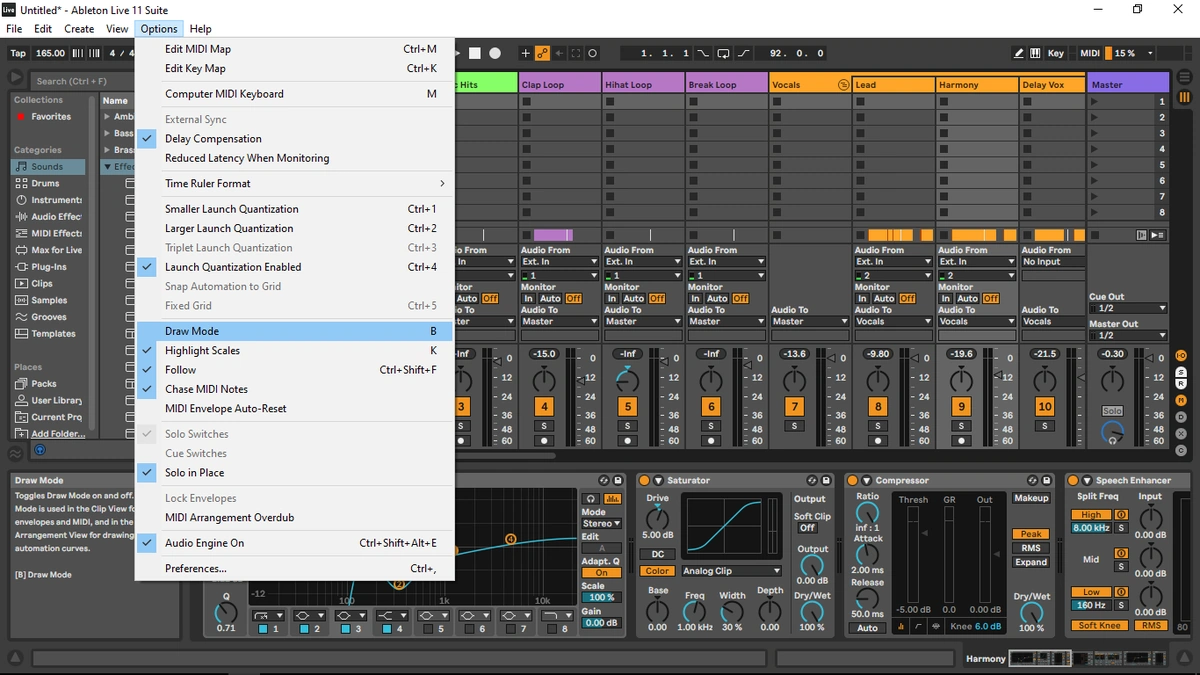Open Clap Loop Audio From Ext. In dropdown

click(x=559, y=262)
